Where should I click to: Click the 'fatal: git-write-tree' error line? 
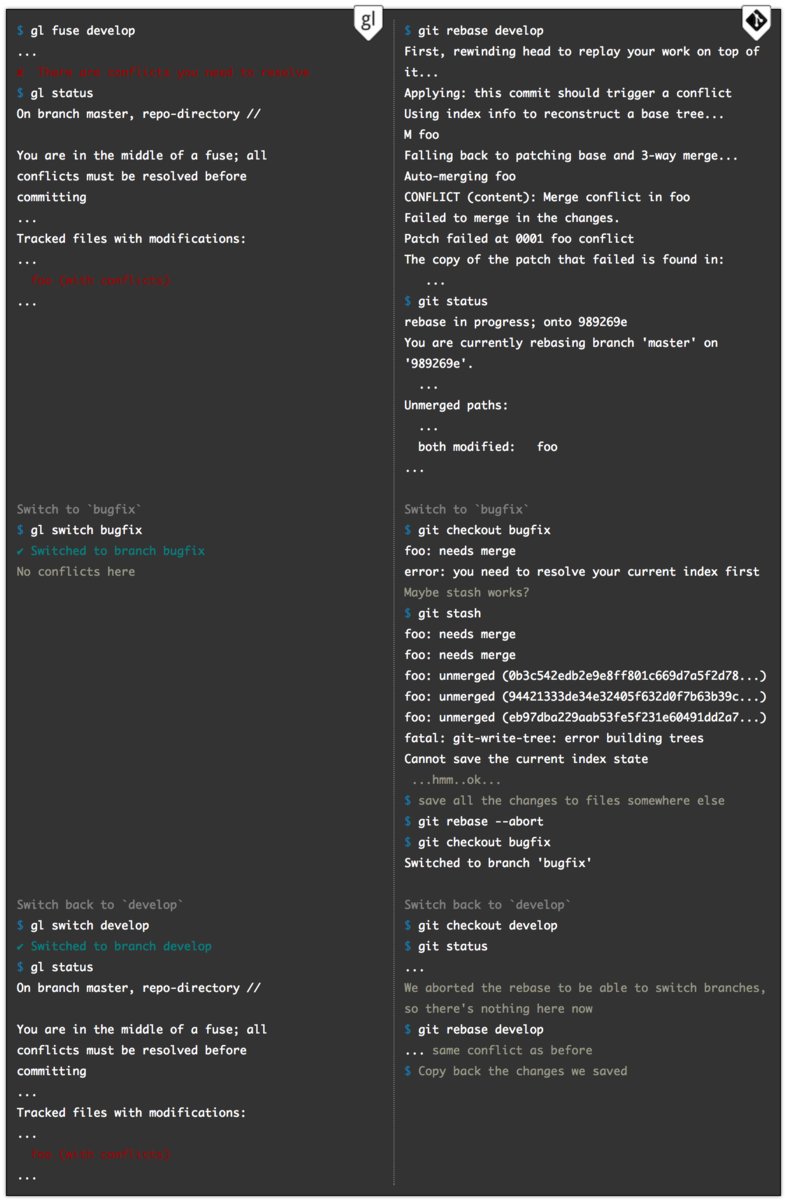[554, 738]
